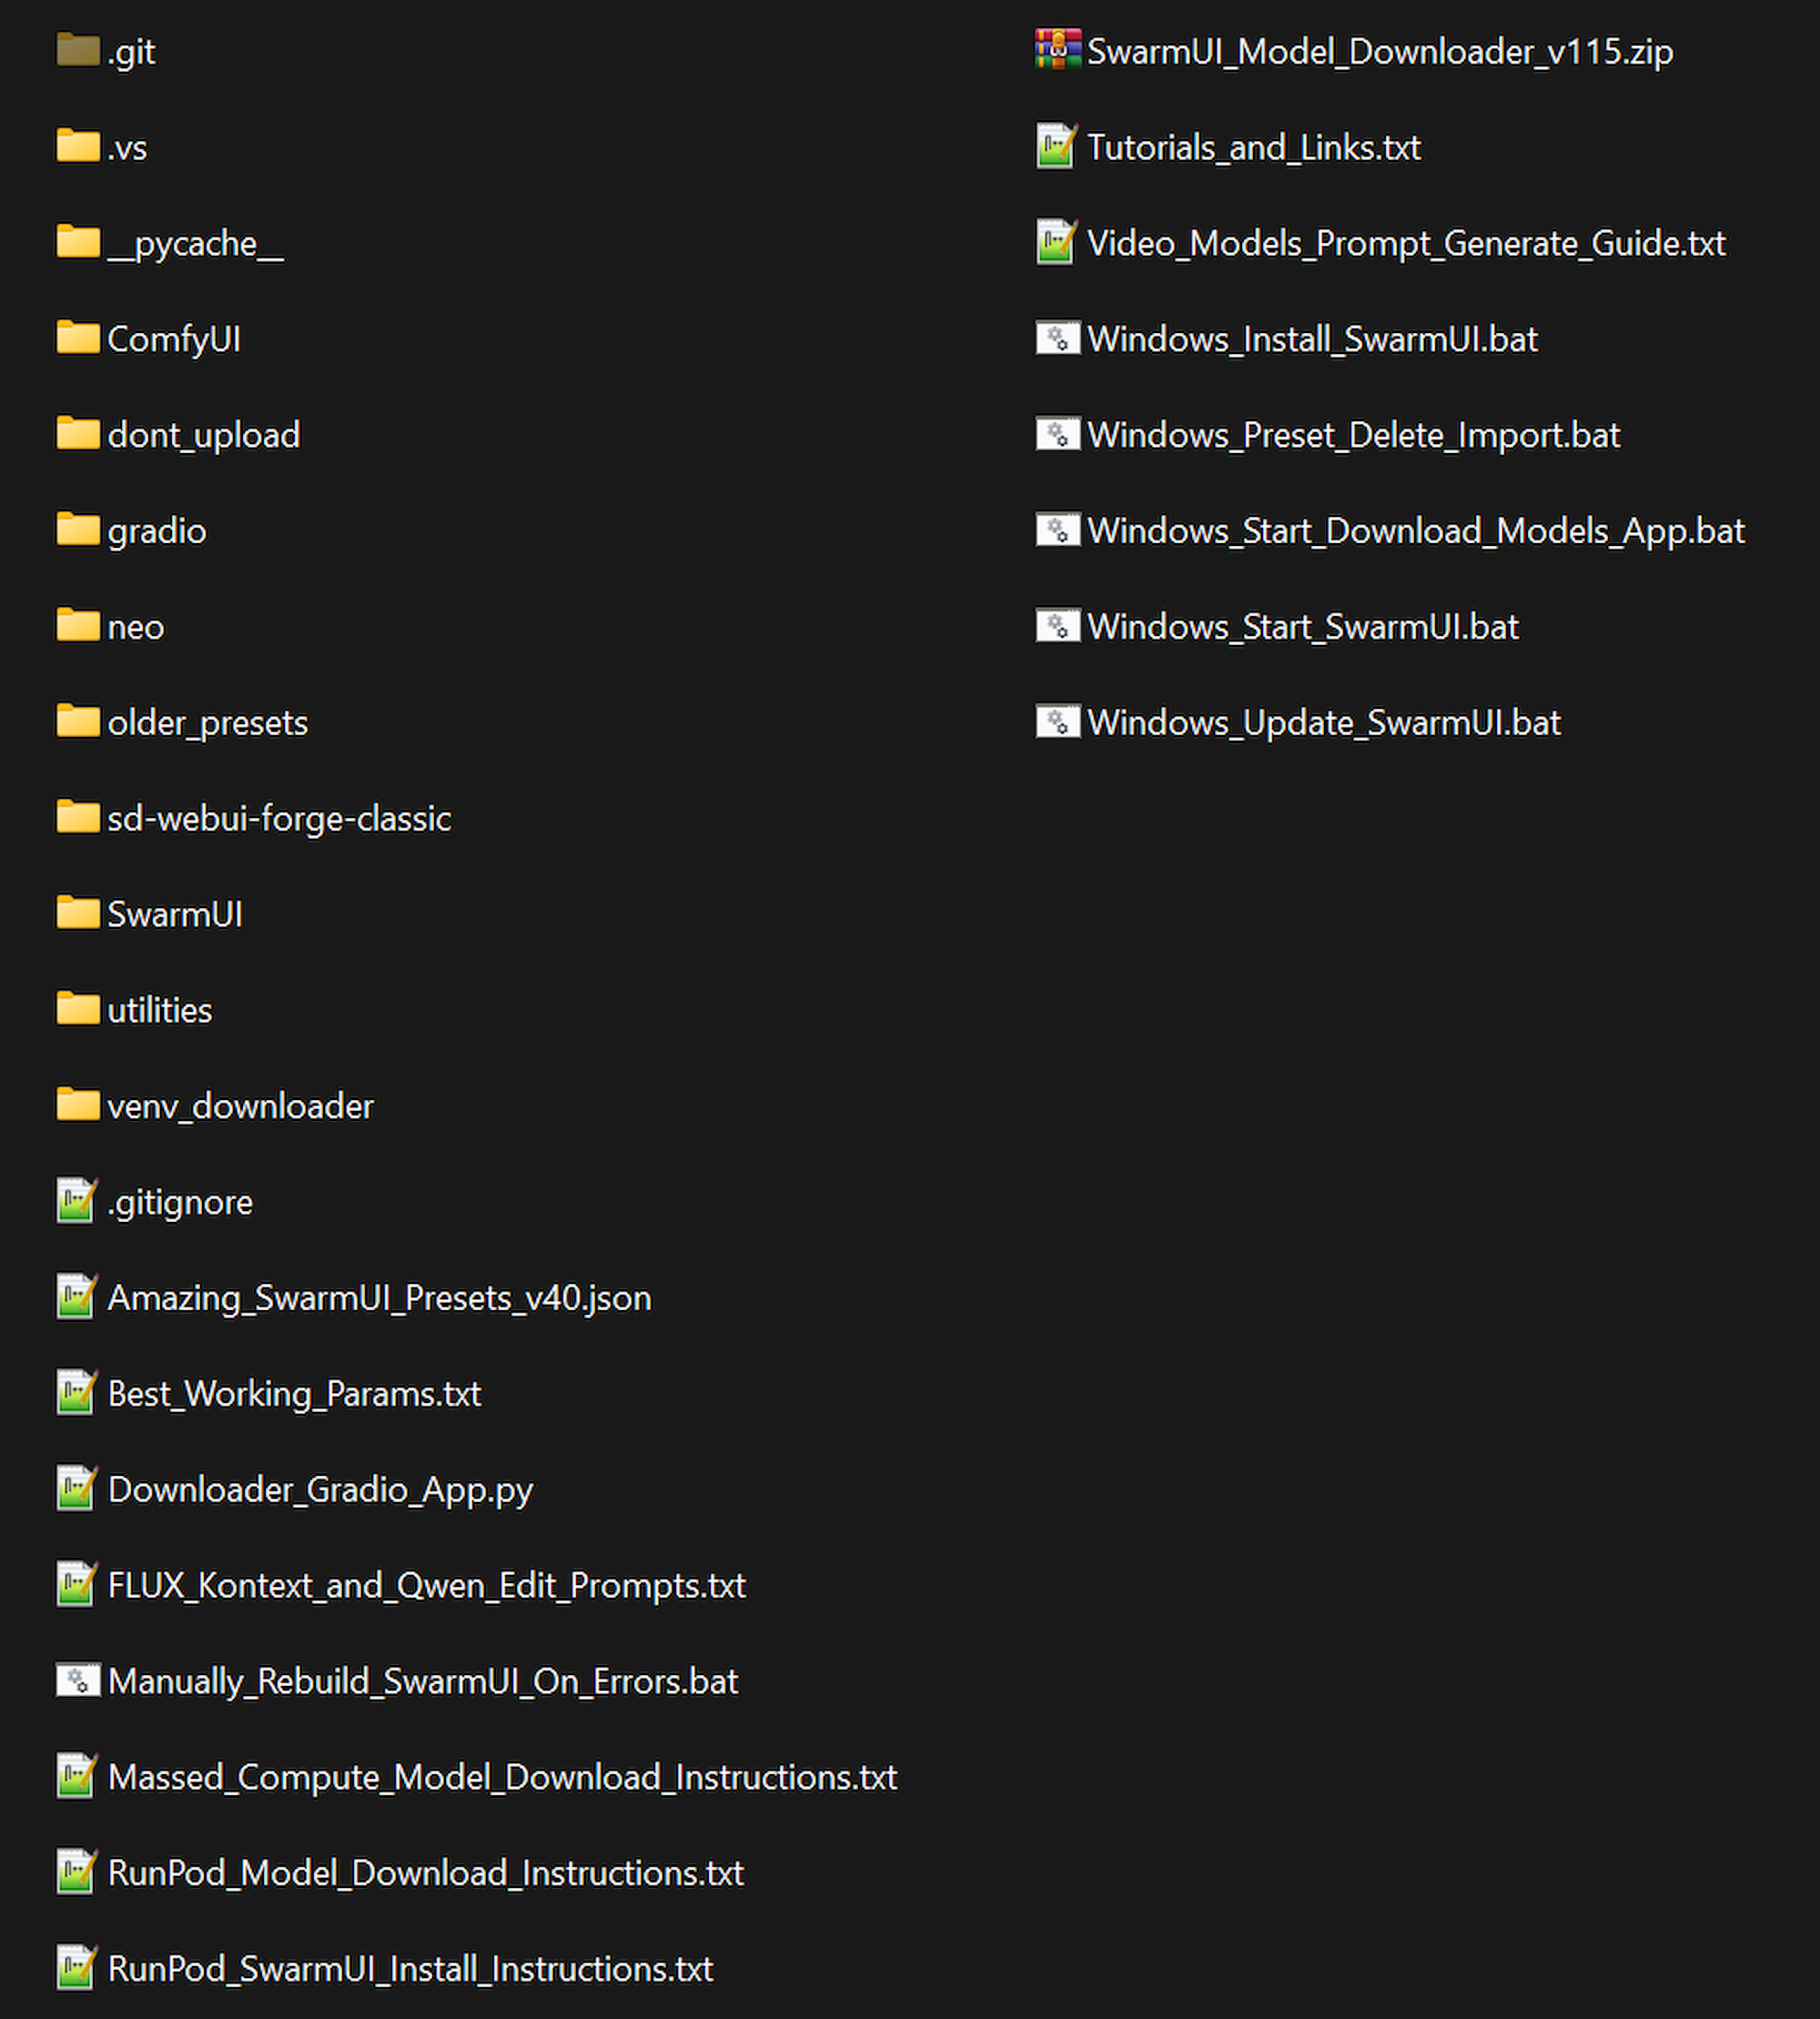The height and width of the screenshot is (2019, 1820).
Task: Click the Windows_Install_SwarmUI.bat batch icon
Action: (x=1058, y=338)
